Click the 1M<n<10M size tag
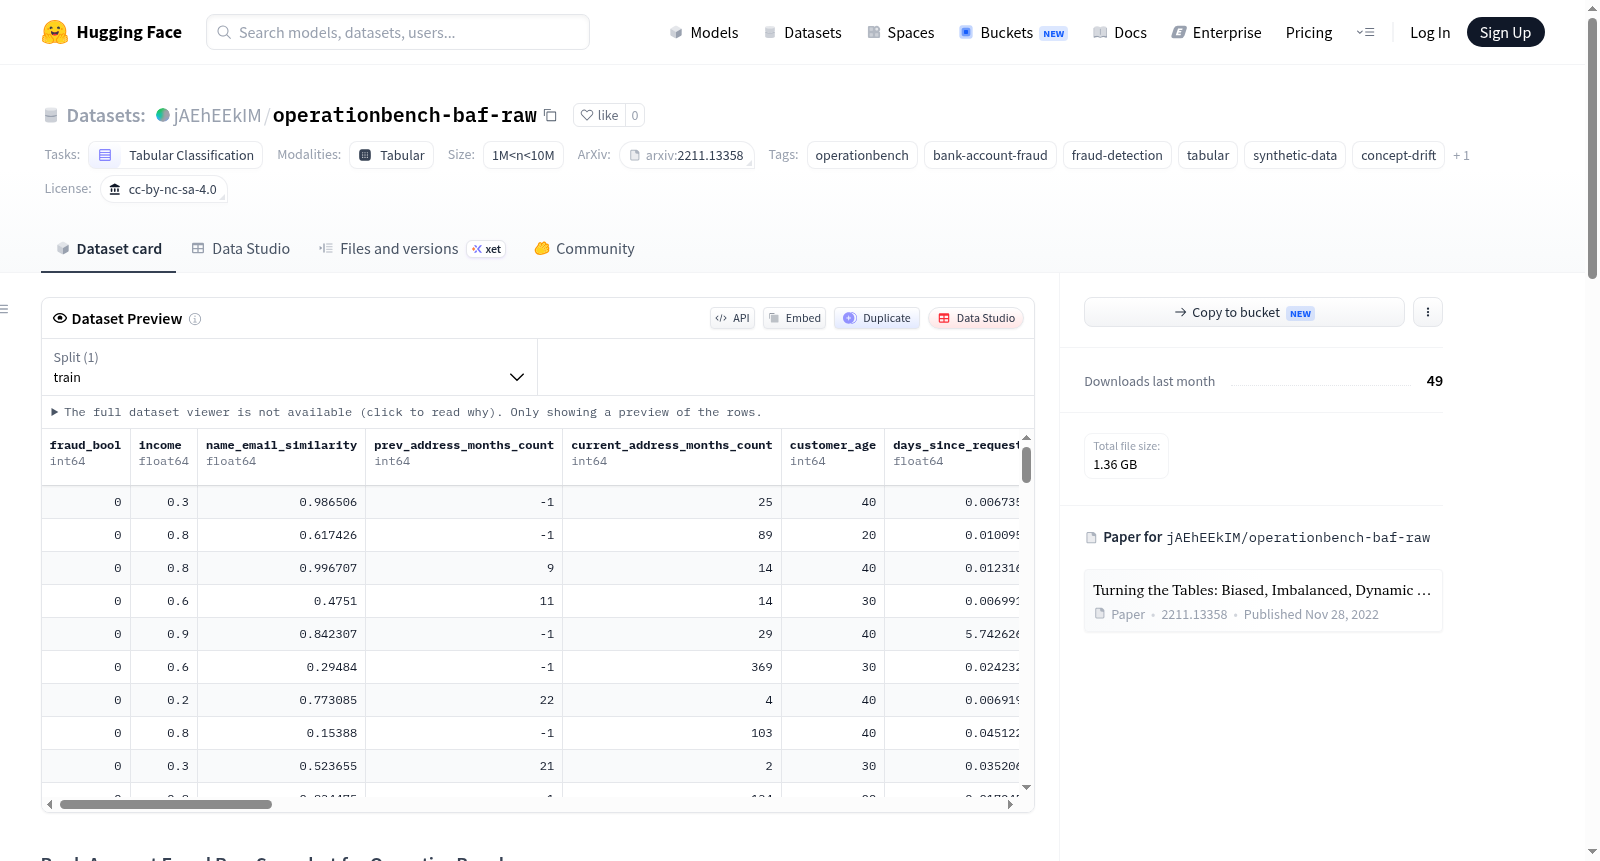Image resolution: width=1600 pixels, height=861 pixels. click(x=523, y=155)
